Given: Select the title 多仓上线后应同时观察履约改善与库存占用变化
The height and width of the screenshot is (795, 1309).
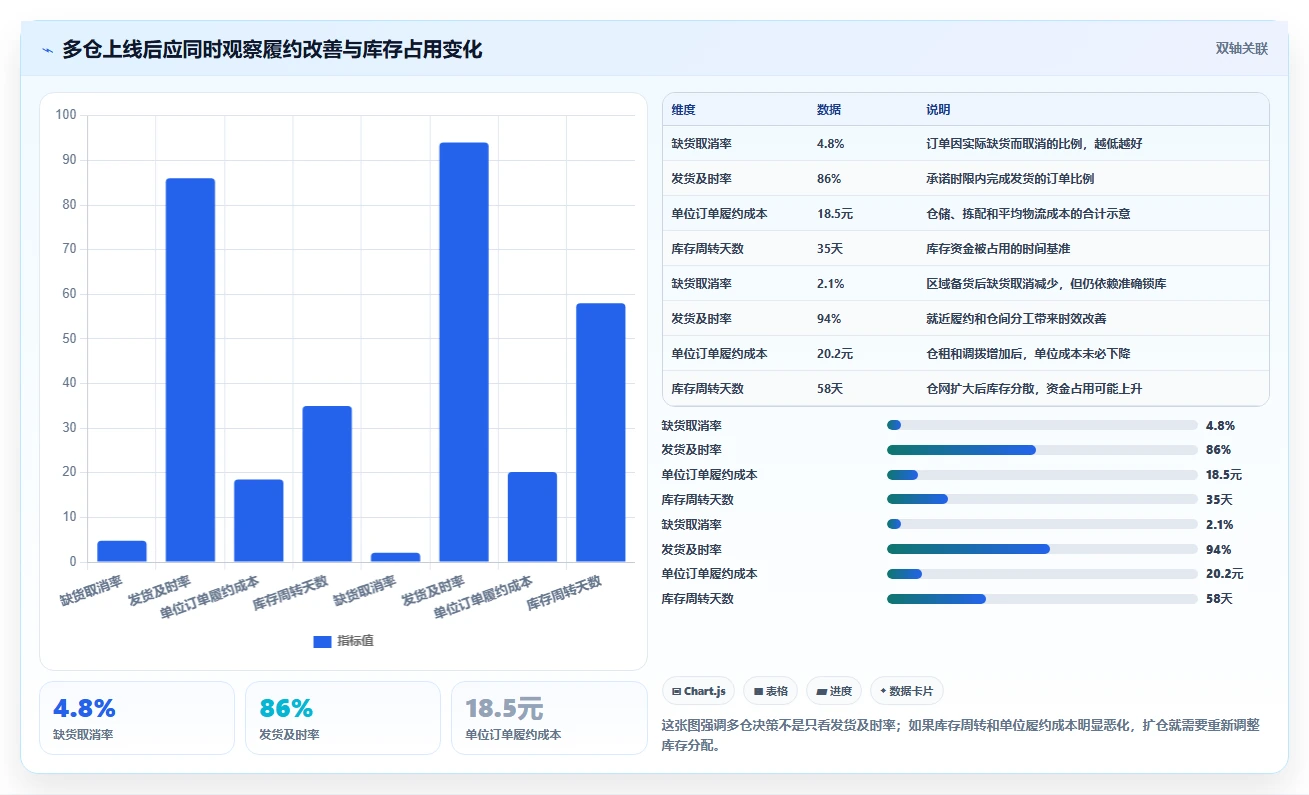Looking at the screenshot, I should [x=272, y=49].
